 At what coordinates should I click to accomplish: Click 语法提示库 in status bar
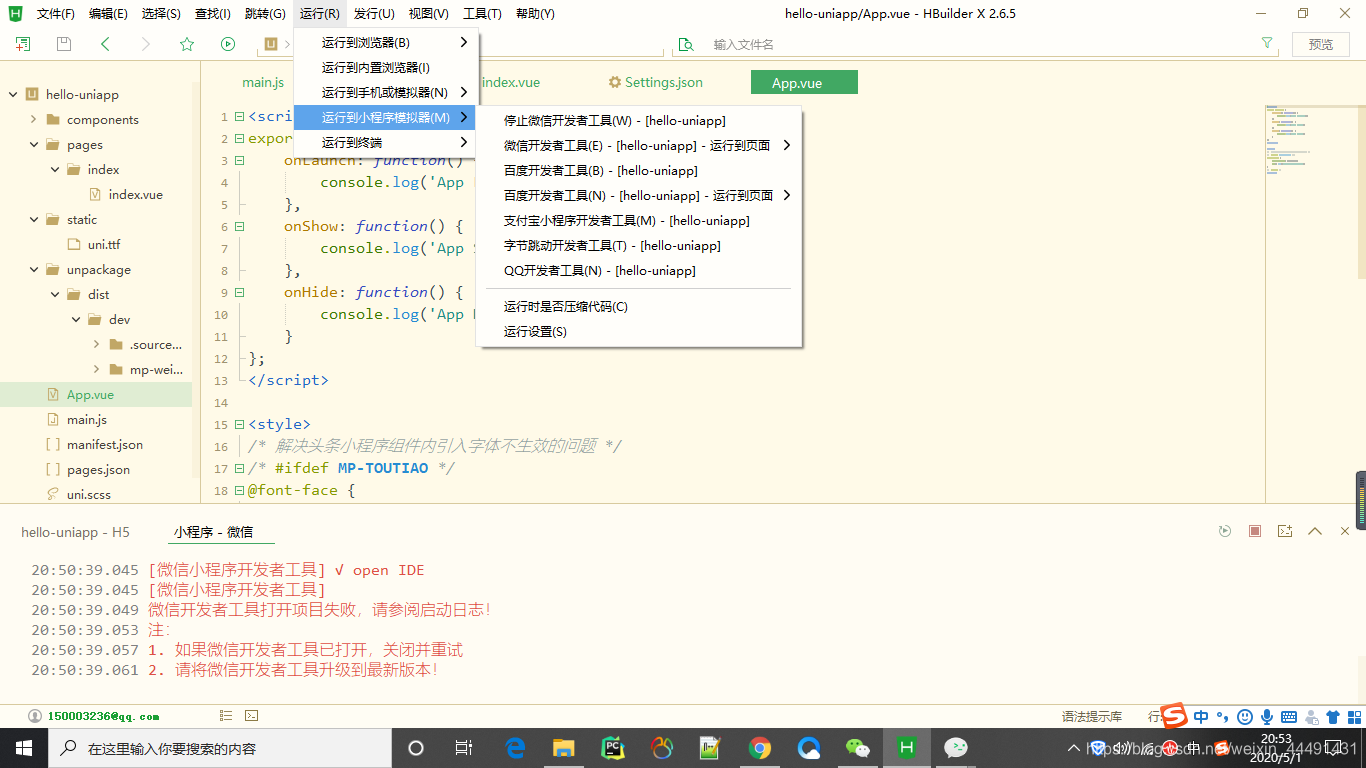(1092, 716)
